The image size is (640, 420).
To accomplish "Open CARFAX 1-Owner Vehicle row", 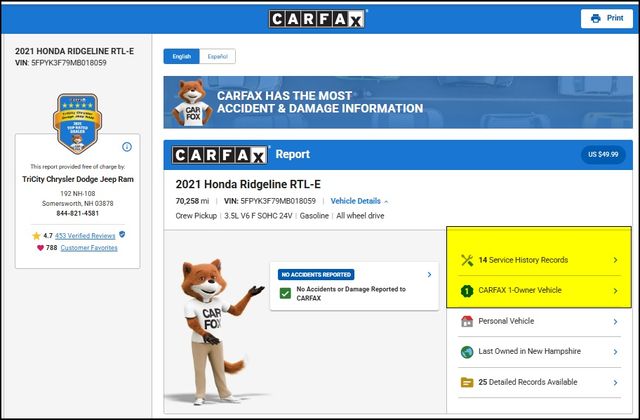I will pyautogui.click(x=539, y=291).
